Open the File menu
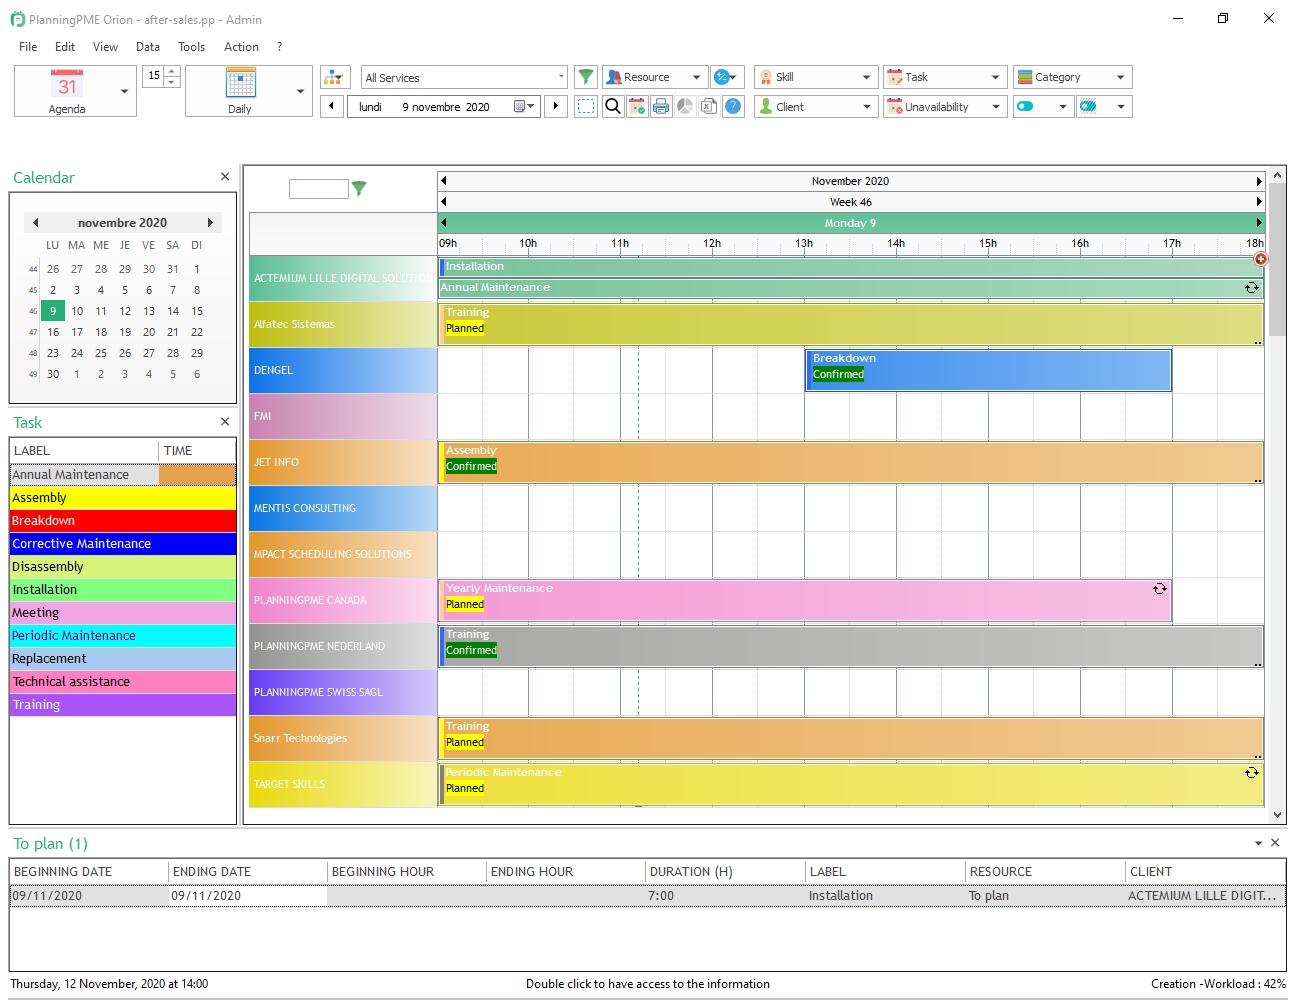 (28, 47)
